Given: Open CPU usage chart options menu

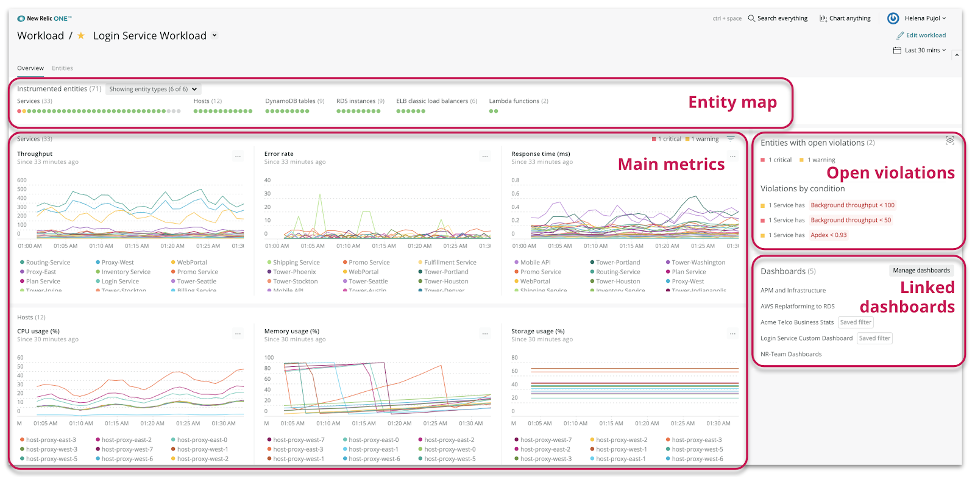Looking at the screenshot, I should pos(238,334).
